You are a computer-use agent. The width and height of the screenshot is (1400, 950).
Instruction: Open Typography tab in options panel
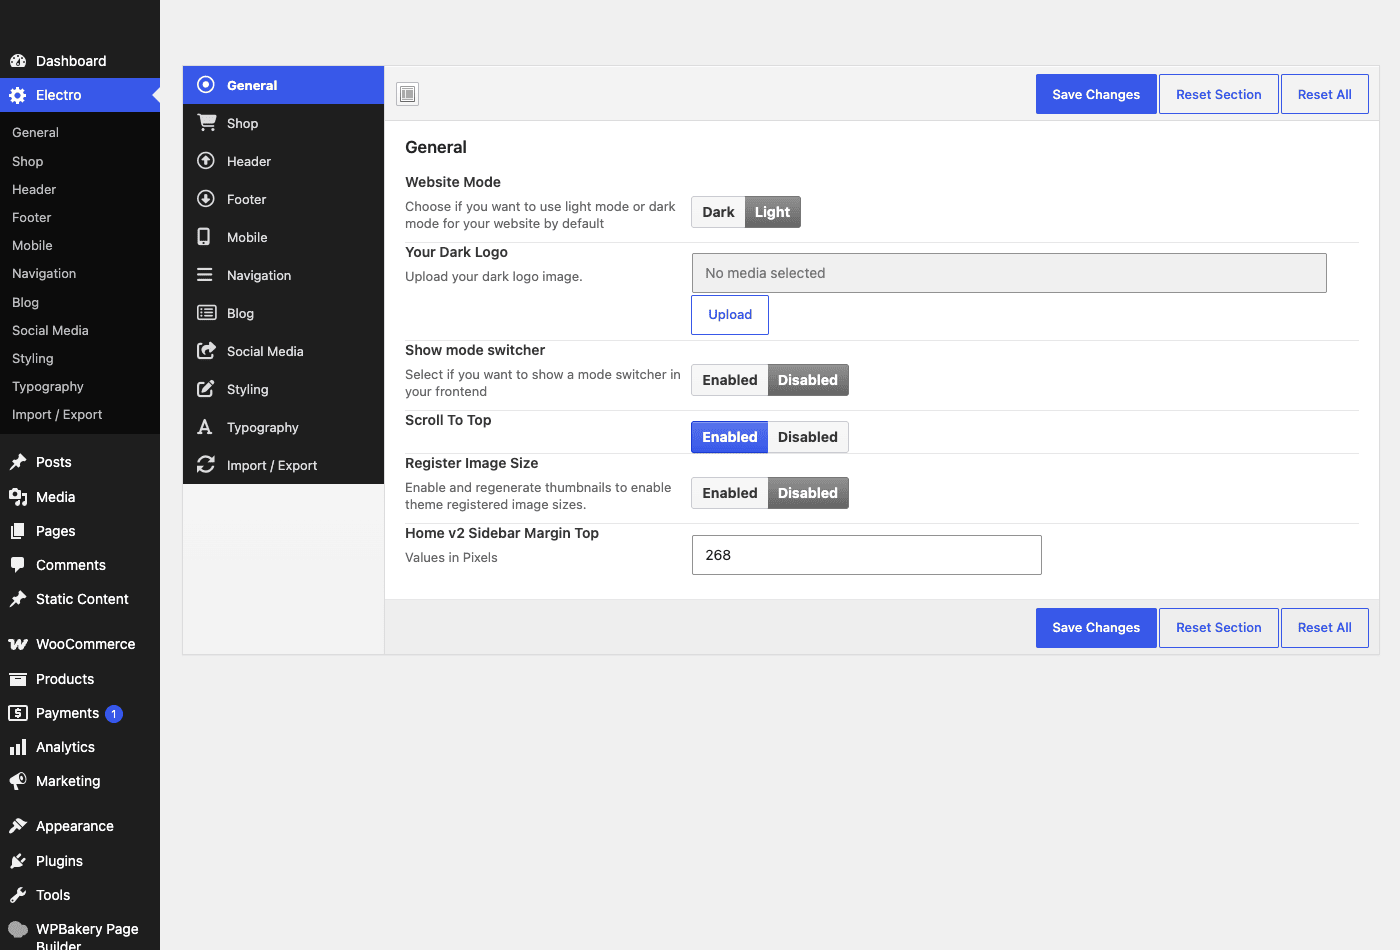click(283, 427)
